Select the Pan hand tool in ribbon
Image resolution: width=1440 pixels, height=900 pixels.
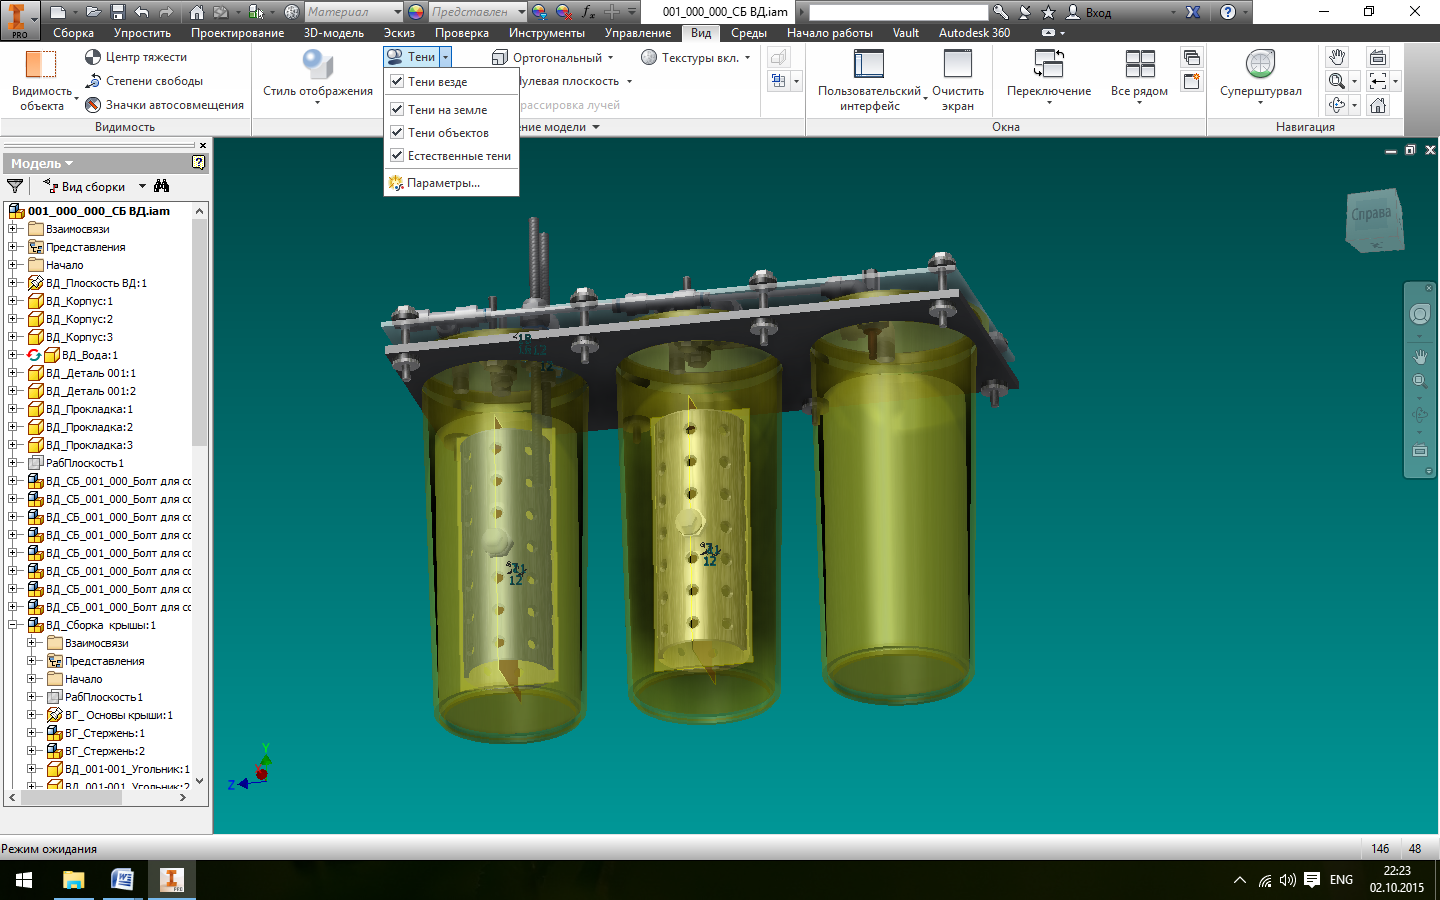point(1337,57)
